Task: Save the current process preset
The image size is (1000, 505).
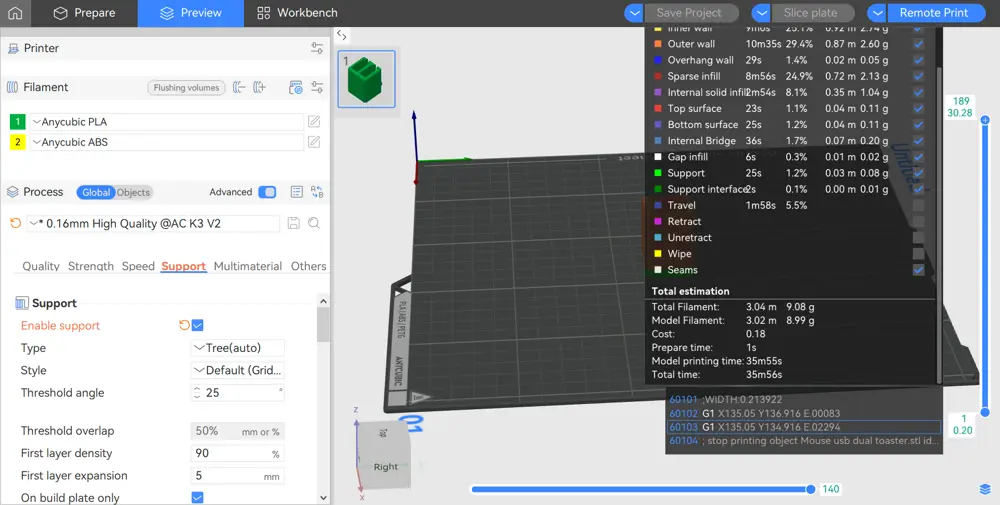Action: (x=293, y=223)
